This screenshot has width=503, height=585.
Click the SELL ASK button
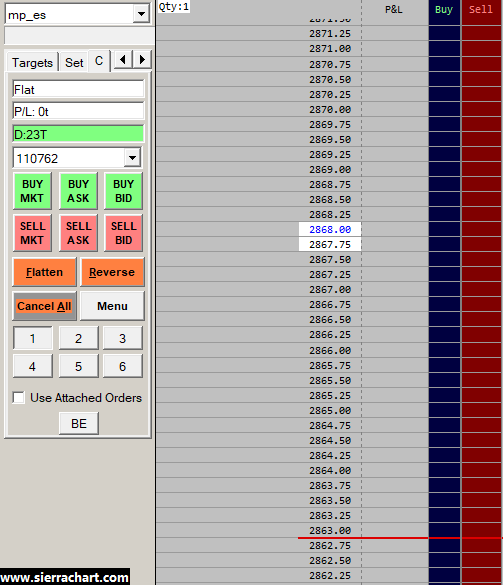pyautogui.click(x=78, y=233)
